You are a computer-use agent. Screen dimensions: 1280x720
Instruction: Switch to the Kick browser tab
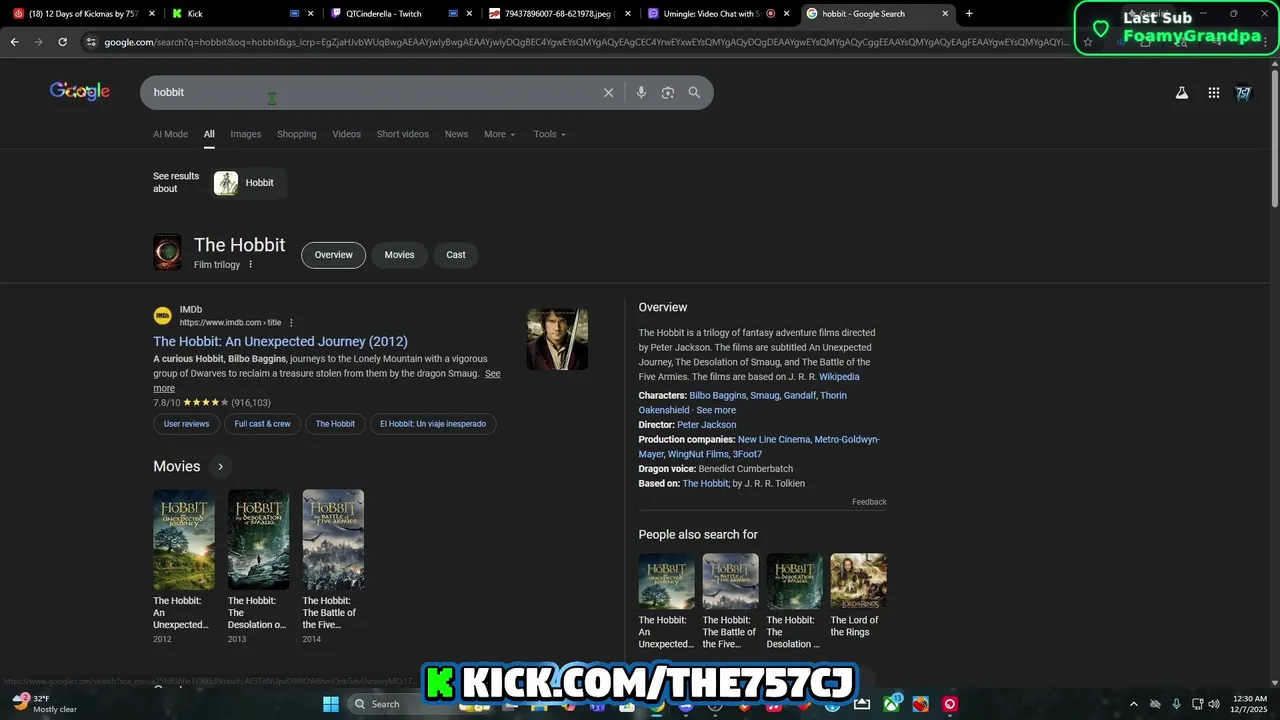[x=240, y=14]
